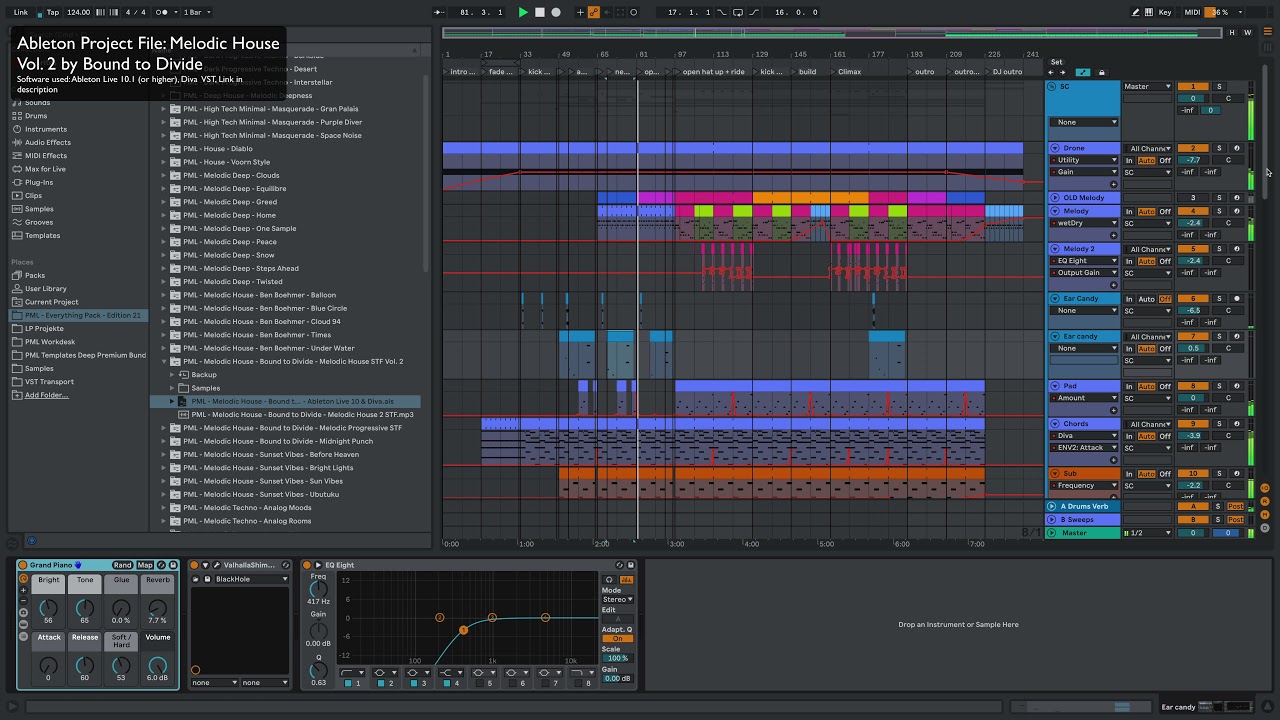Toggle the Loop switch in transport bar
This screenshot has width=1280, height=720.
[738, 12]
